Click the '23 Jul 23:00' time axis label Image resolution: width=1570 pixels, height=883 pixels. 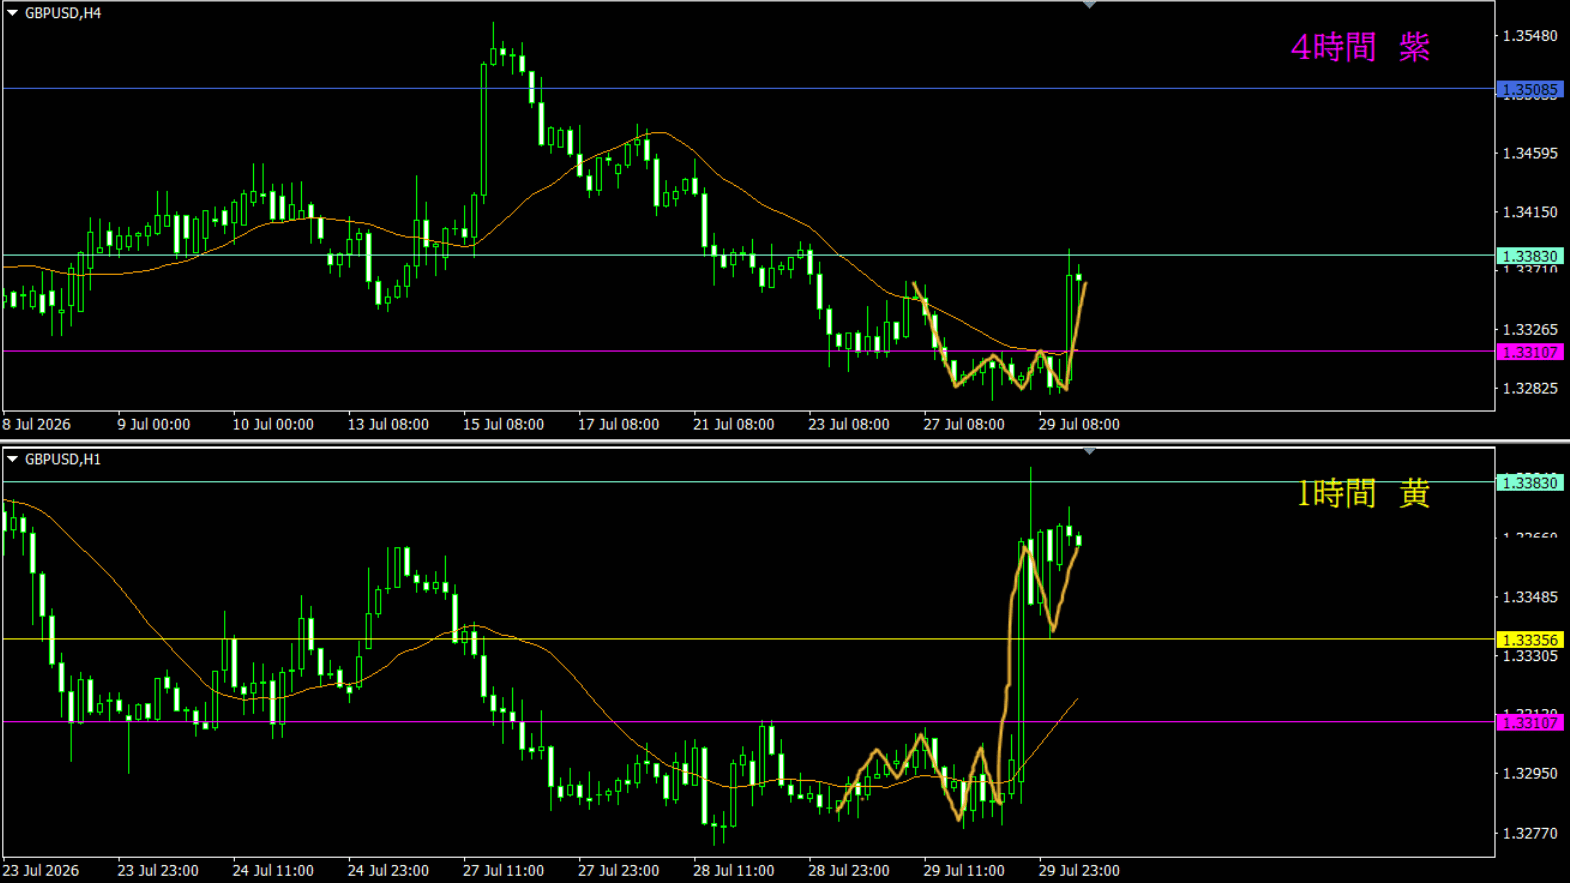(x=158, y=870)
